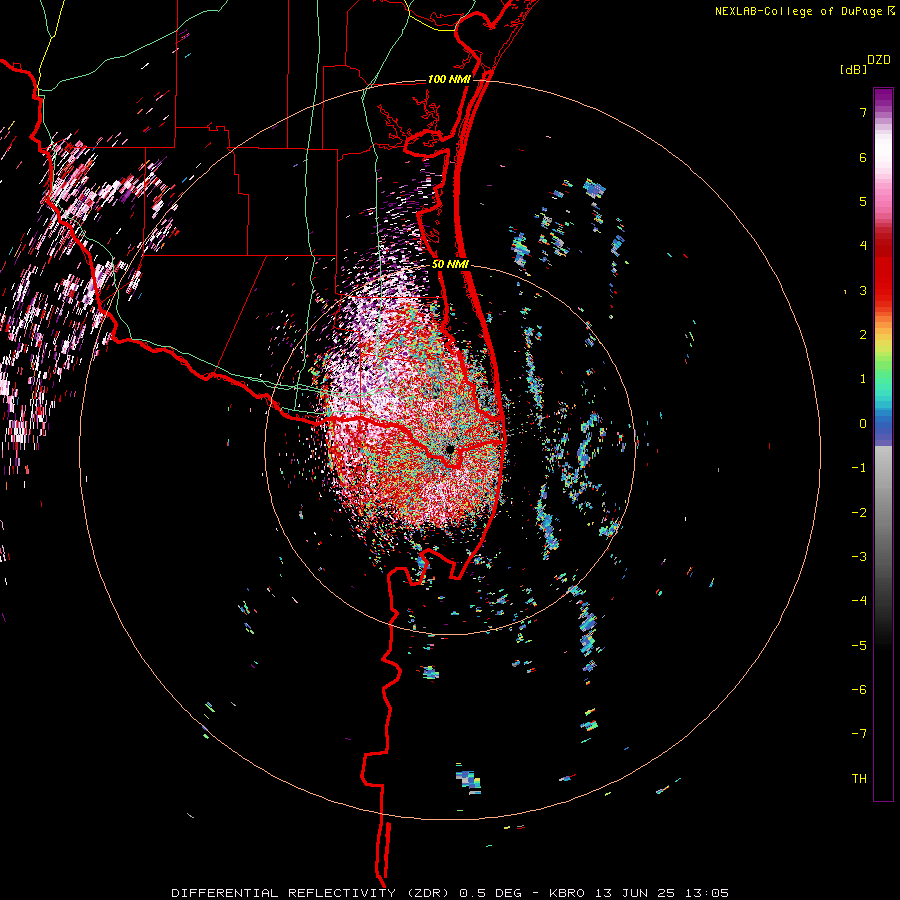Click the 50 NMI range ring label
Screen dimensions: 900x900
click(450, 265)
